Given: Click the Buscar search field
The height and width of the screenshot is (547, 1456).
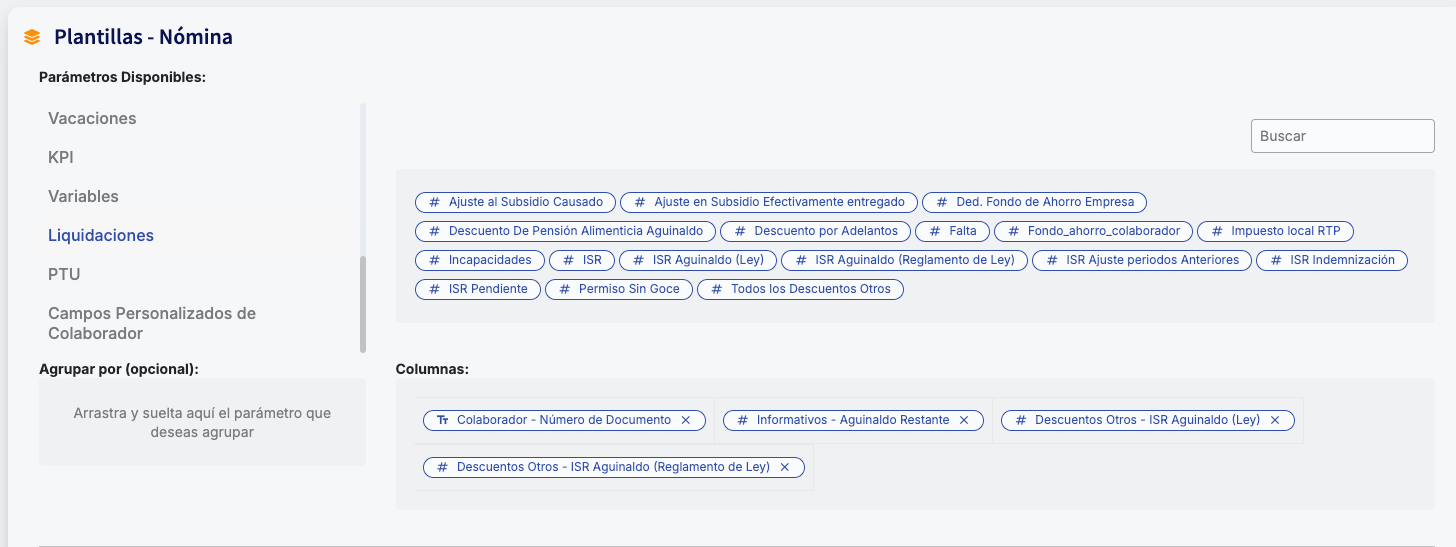Looking at the screenshot, I should pyautogui.click(x=1342, y=136).
